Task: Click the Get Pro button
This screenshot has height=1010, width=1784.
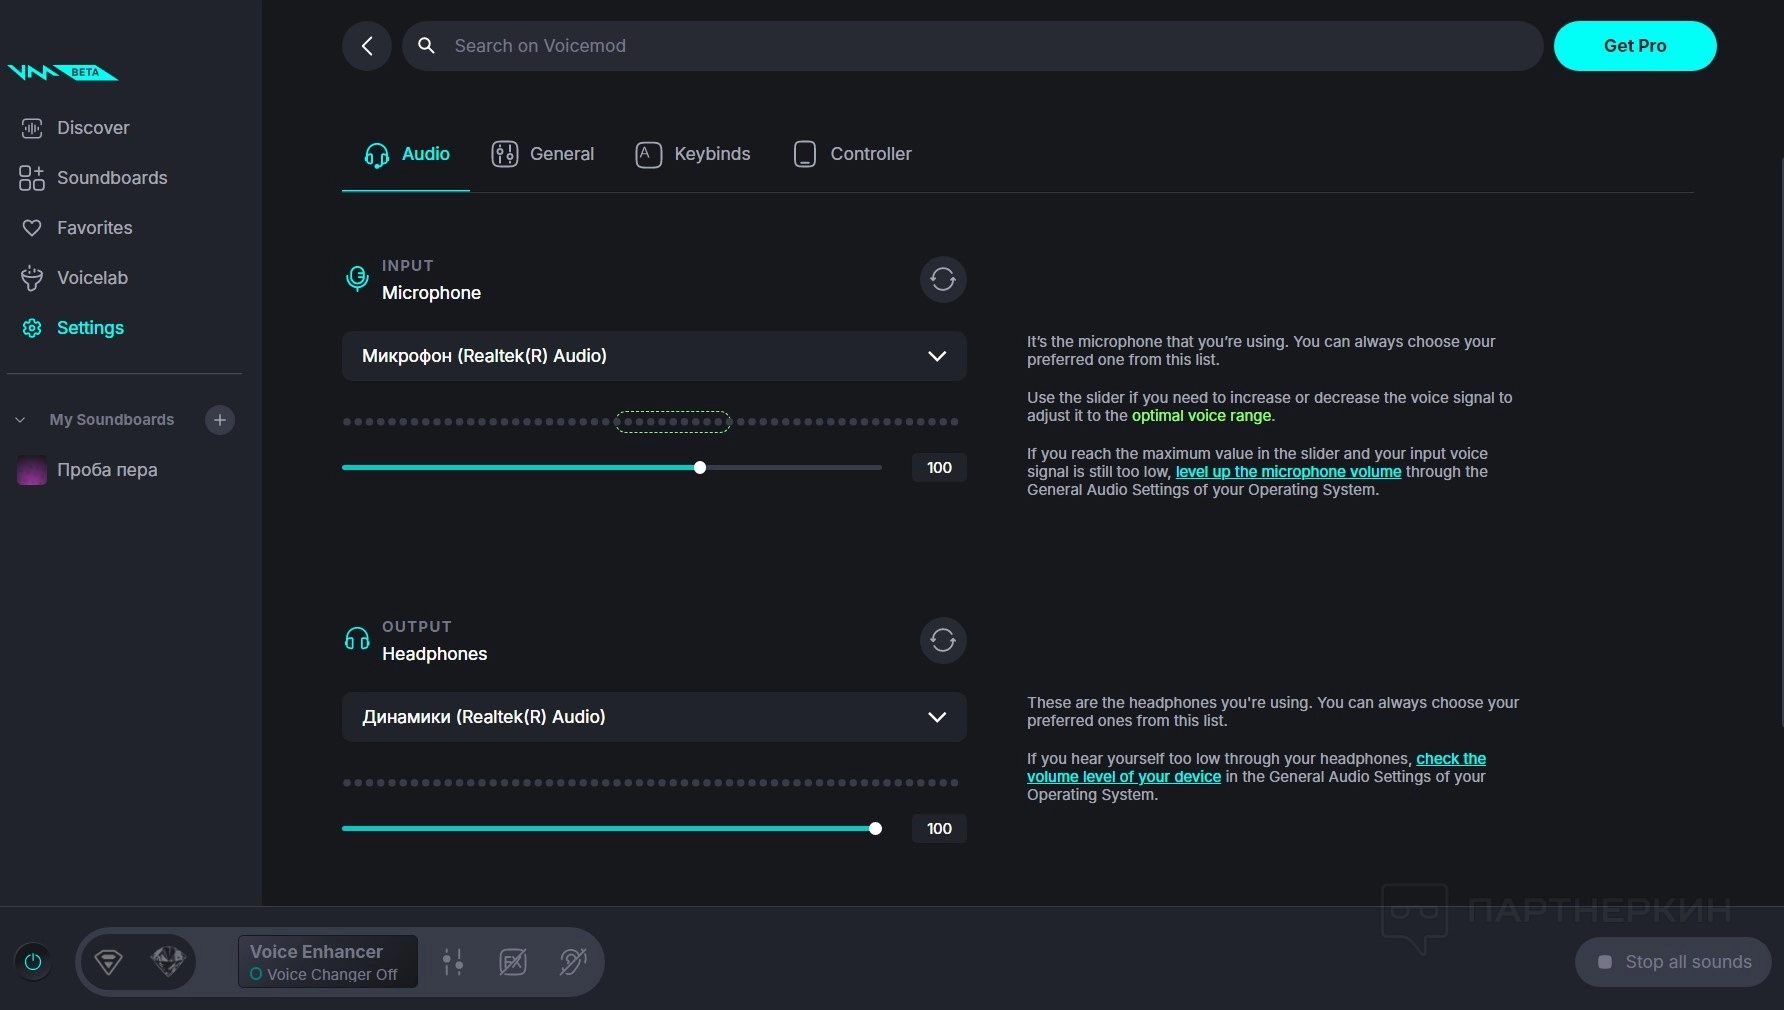Action: point(1634,46)
